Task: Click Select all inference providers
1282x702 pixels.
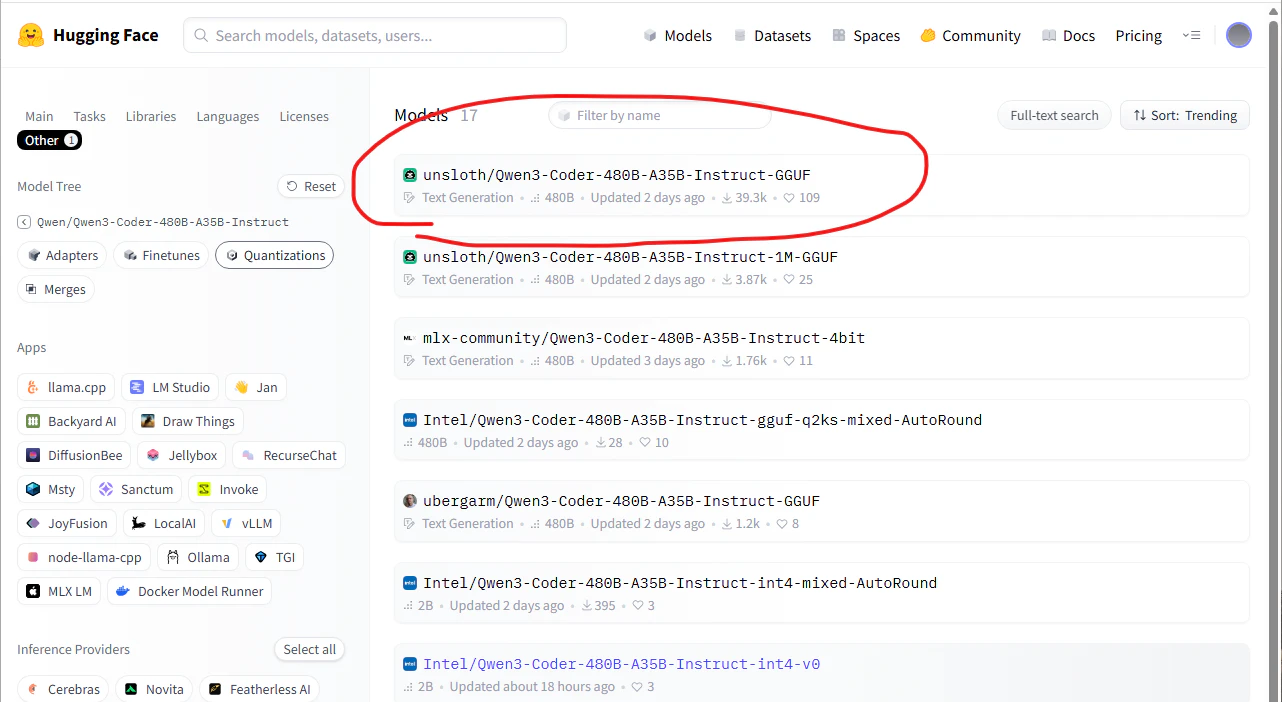Action: click(309, 649)
